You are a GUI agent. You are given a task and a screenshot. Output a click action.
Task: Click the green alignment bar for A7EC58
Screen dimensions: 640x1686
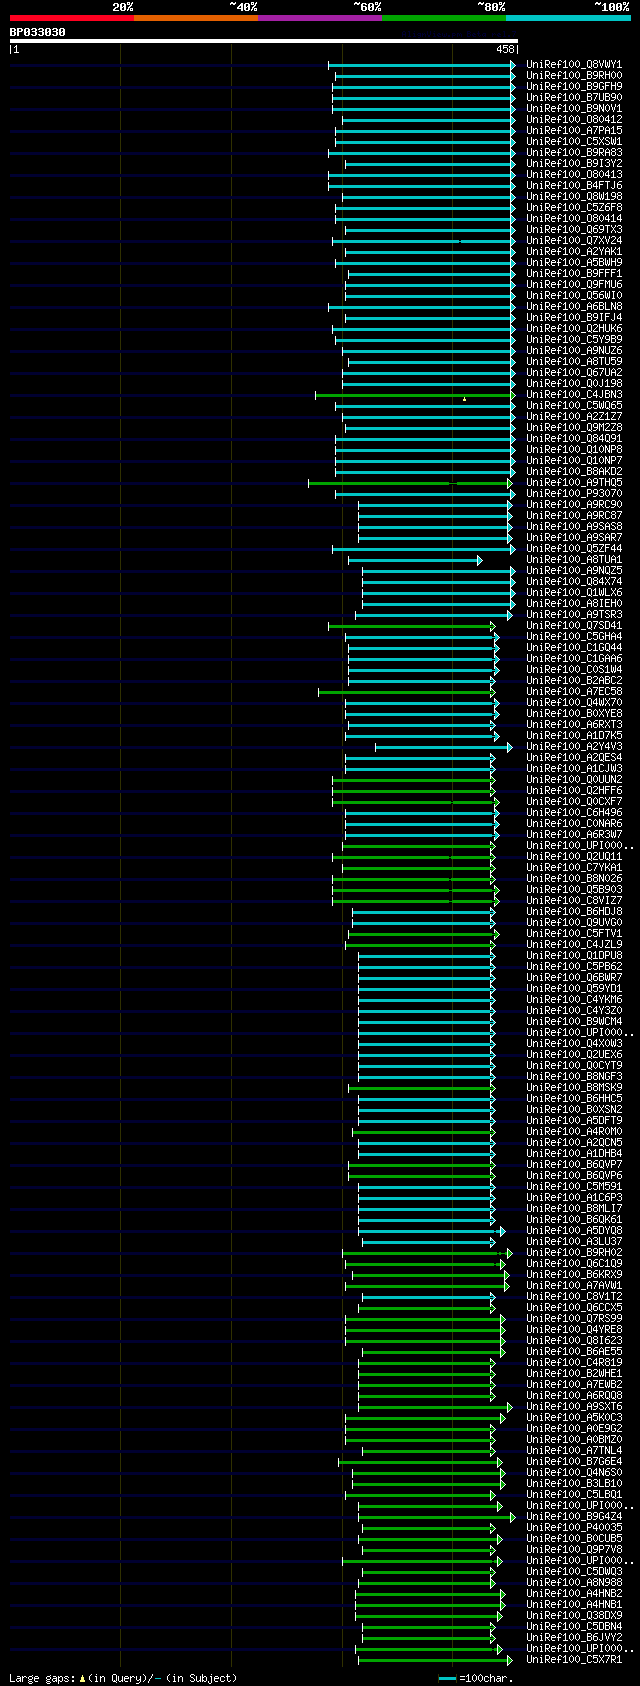[407, 692]
